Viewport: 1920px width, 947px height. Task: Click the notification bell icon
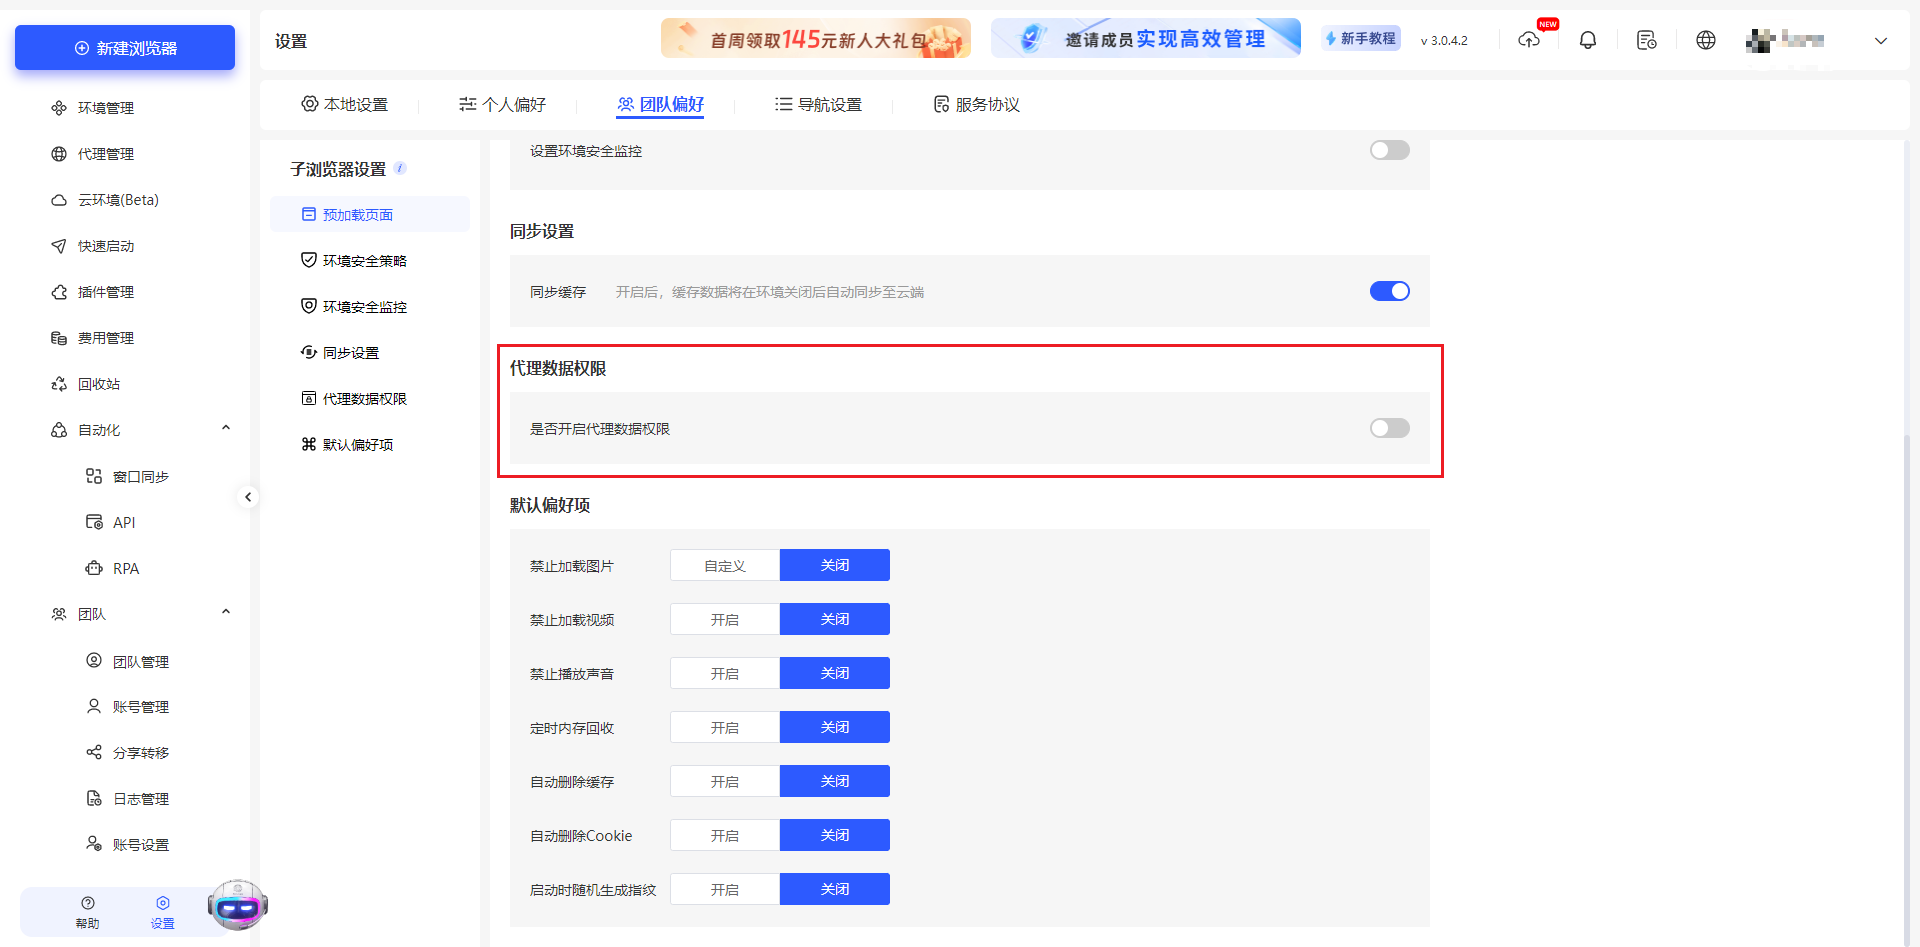(1588, 40)
